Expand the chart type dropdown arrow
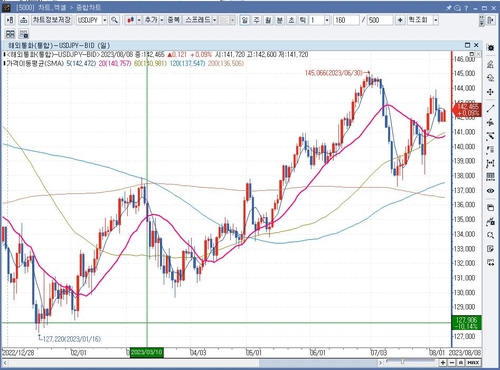Screen dimensions: 500x370 (x=139, y=20)
